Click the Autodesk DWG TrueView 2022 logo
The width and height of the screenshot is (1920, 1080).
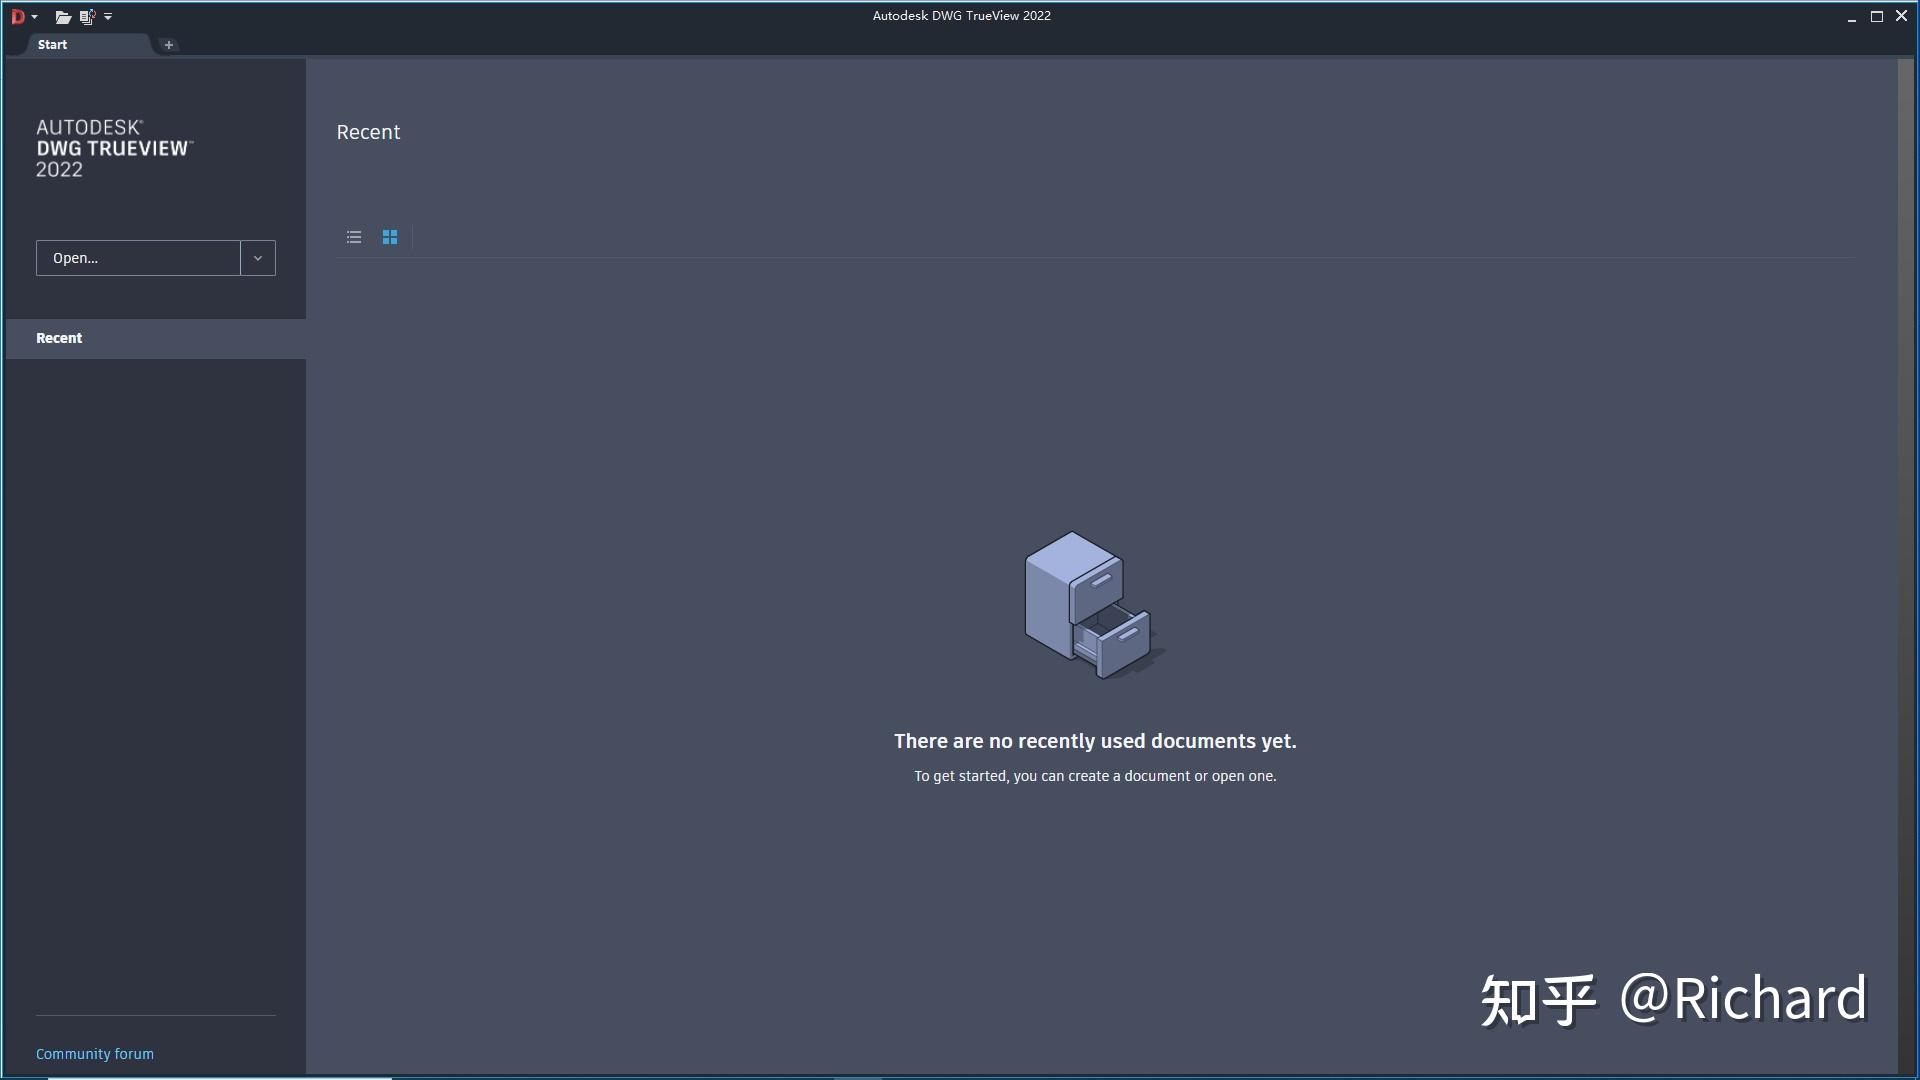[114, 149]
